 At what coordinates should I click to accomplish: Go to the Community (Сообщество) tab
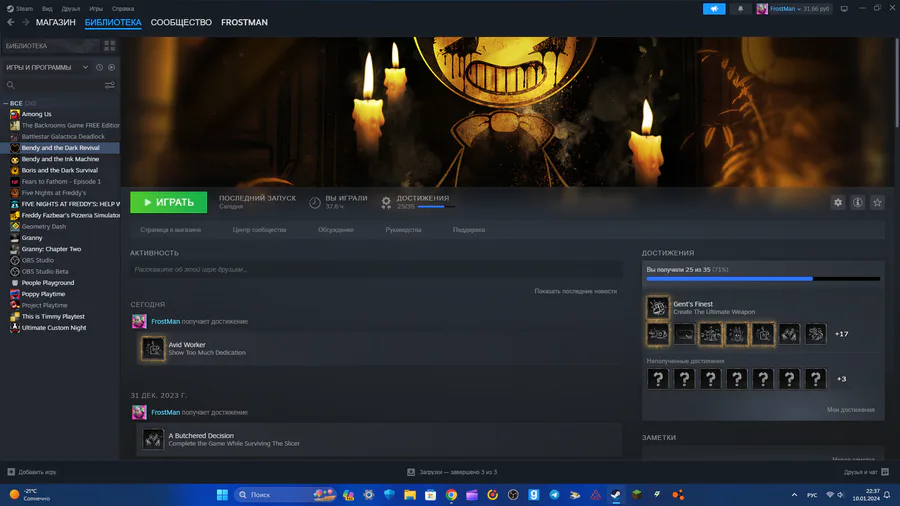[x=181, y=22]
